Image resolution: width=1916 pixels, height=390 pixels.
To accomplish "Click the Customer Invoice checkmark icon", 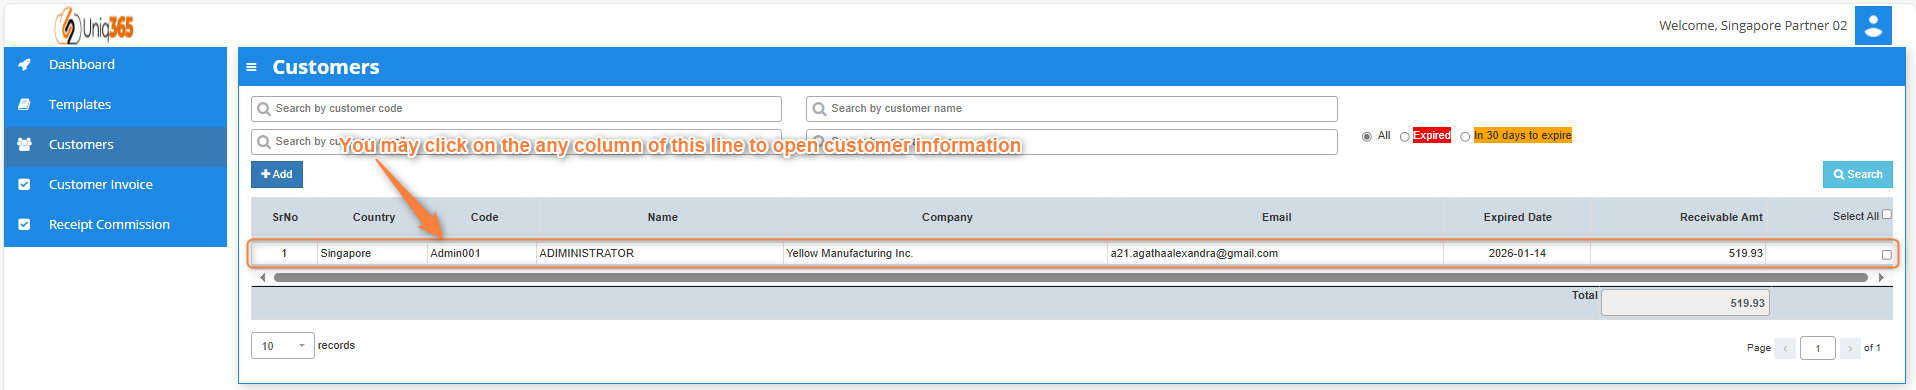I will [25, 184].
